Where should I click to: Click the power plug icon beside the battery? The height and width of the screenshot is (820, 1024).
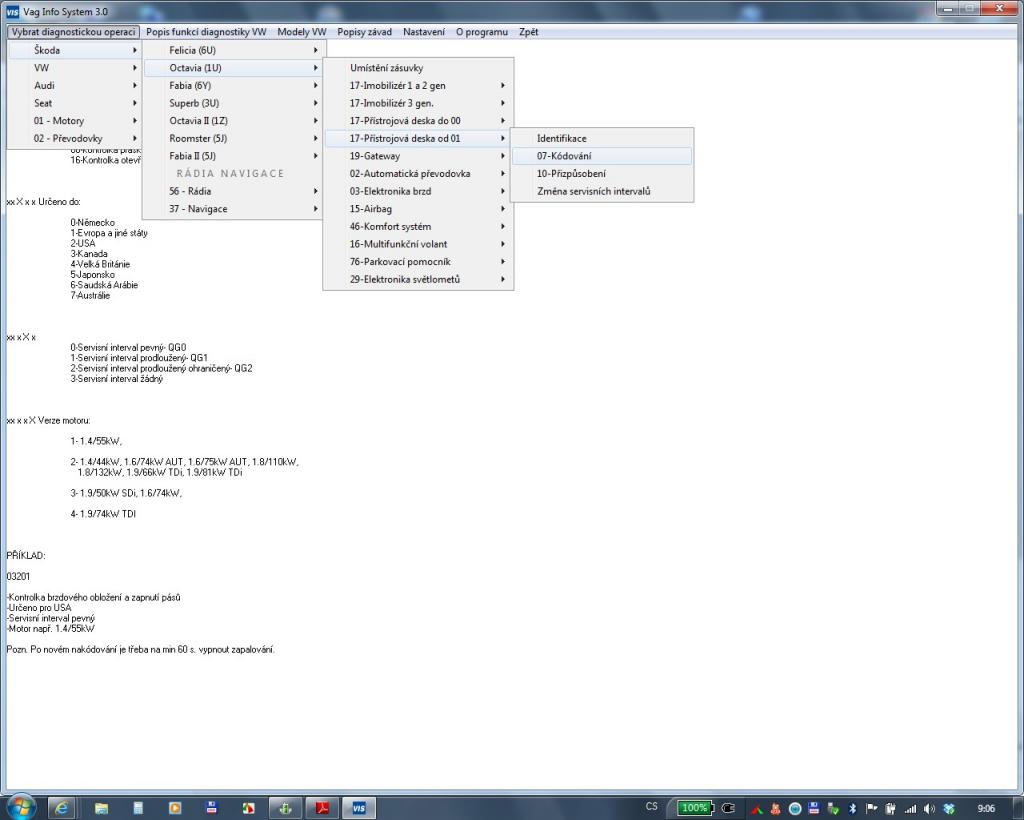click(728, 808)
